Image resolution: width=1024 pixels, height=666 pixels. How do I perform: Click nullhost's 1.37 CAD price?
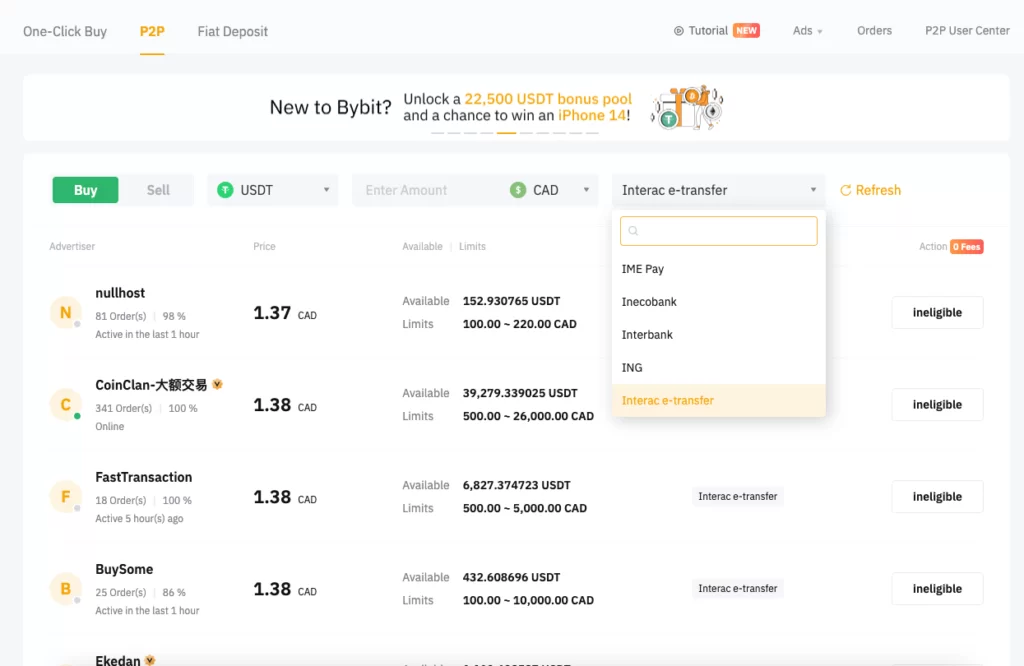point(285,313)
